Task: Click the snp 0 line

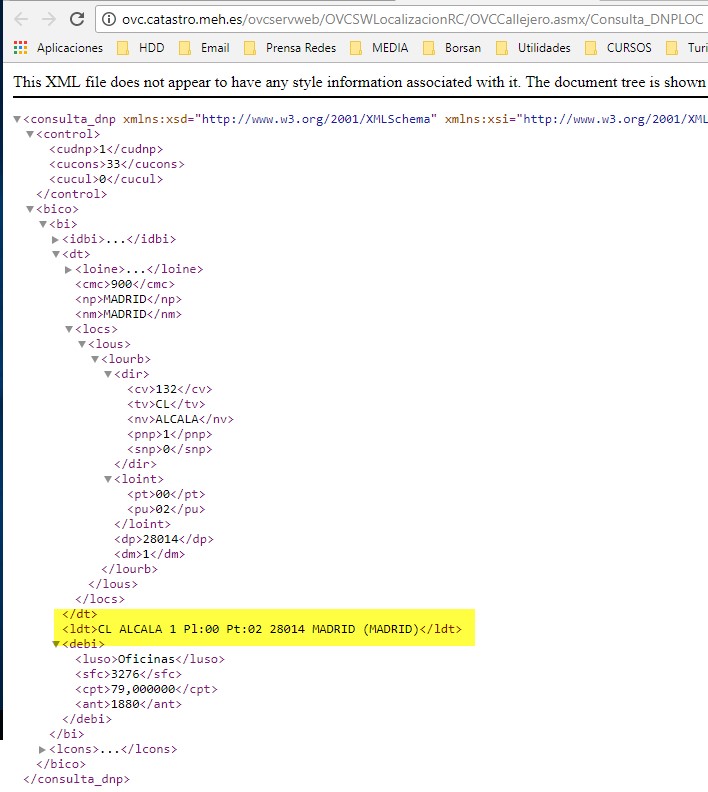Action: [170, 450]
